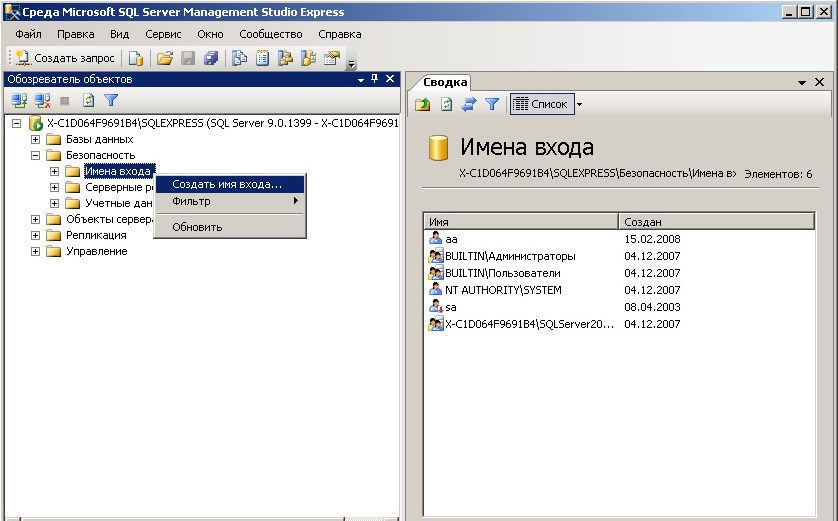838x521 pixels.
Task: Select the sa login row
Action: point(619,307)
